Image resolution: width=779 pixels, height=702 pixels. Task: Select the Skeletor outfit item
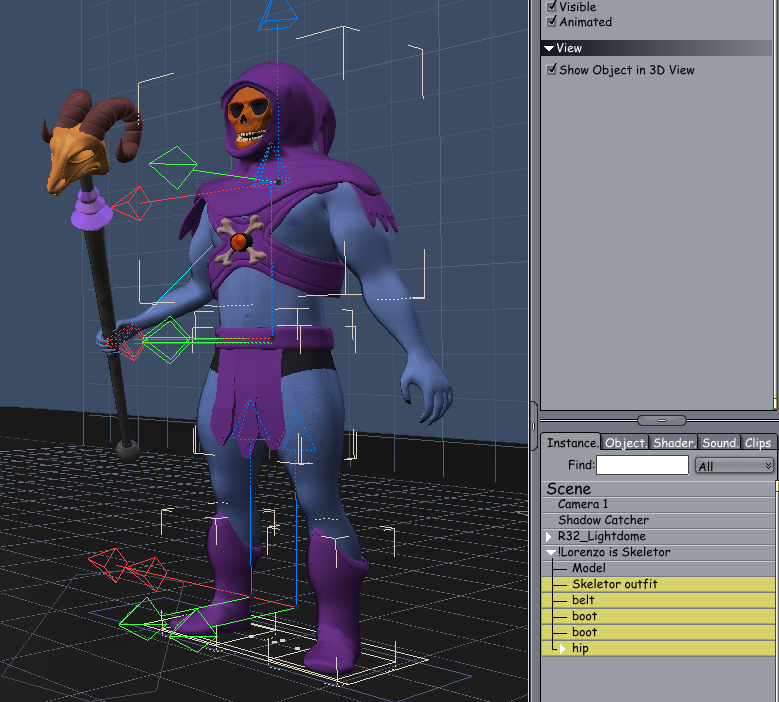658,584
